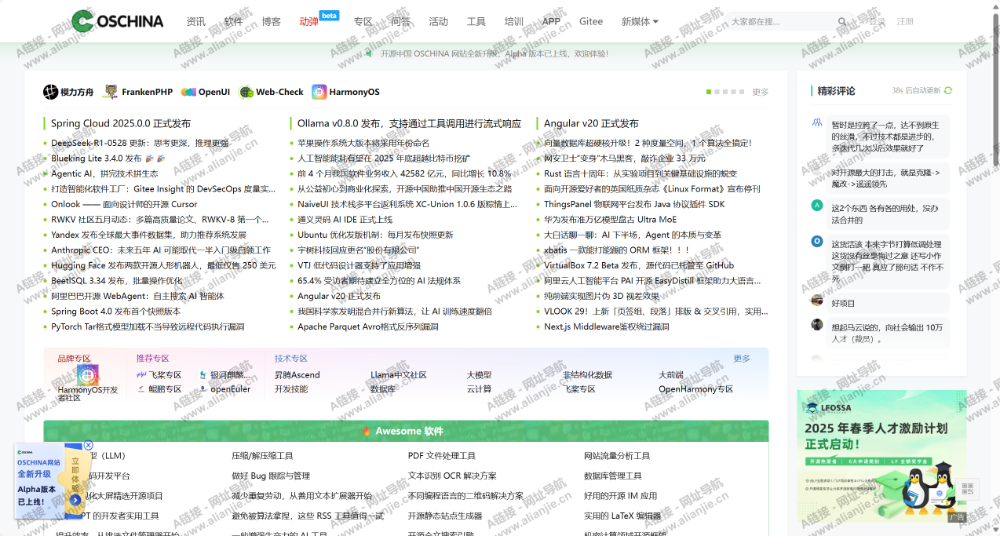Open the APP navigation item
Screen dimensions: 1000x536
click(551, 22)
